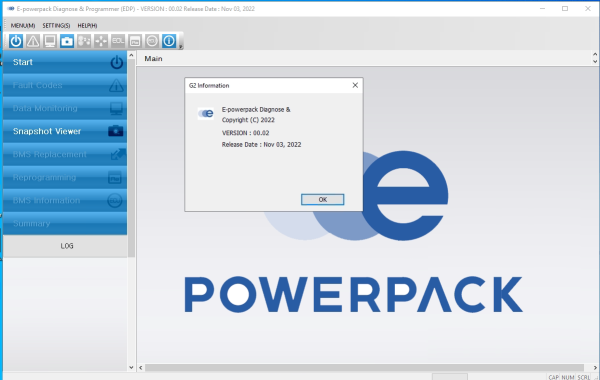Click the Main header scroll down arrow
Image resolution: width=600 pixels, height=380 pixels.
pos(595,61)
